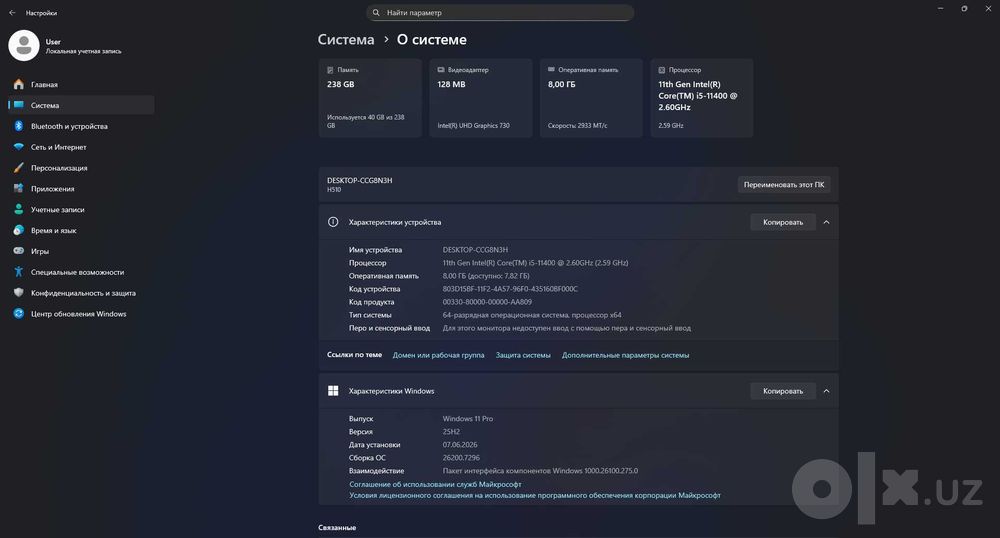Click the brush icon for Персонализация
This screenshot has height=538, width=1000.
[x=18, y=168]
